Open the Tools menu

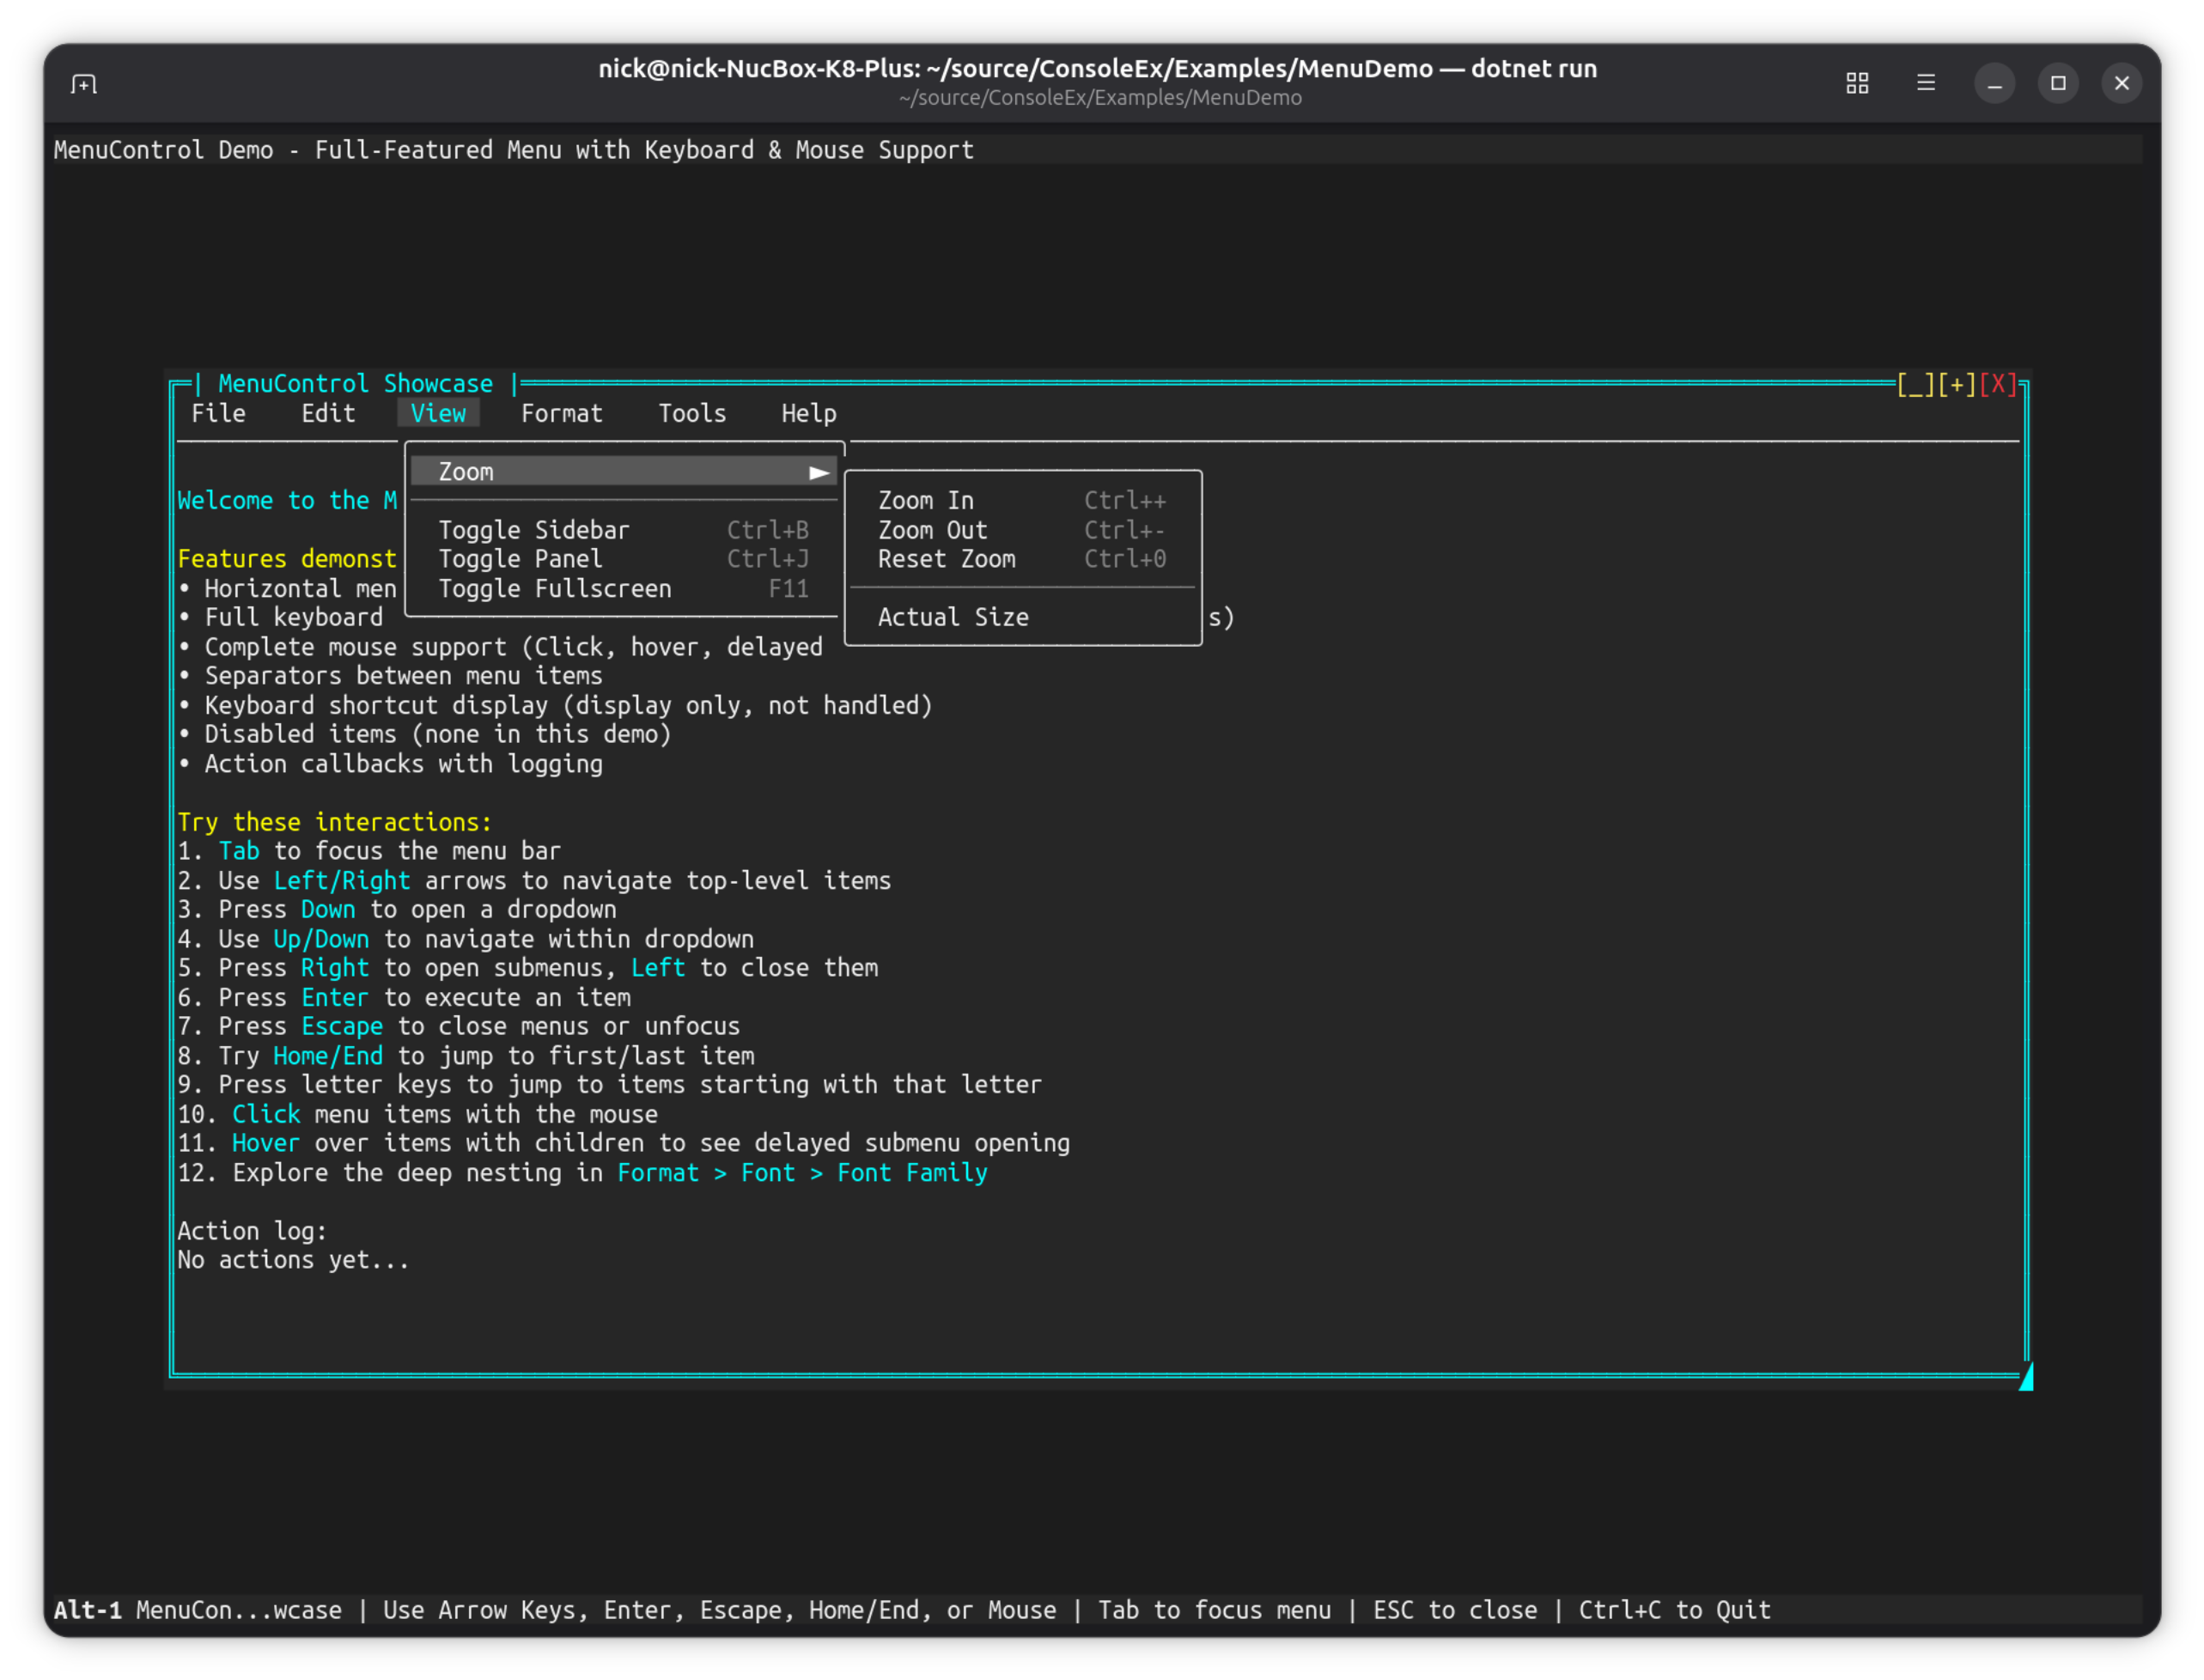tap(692, 414)
